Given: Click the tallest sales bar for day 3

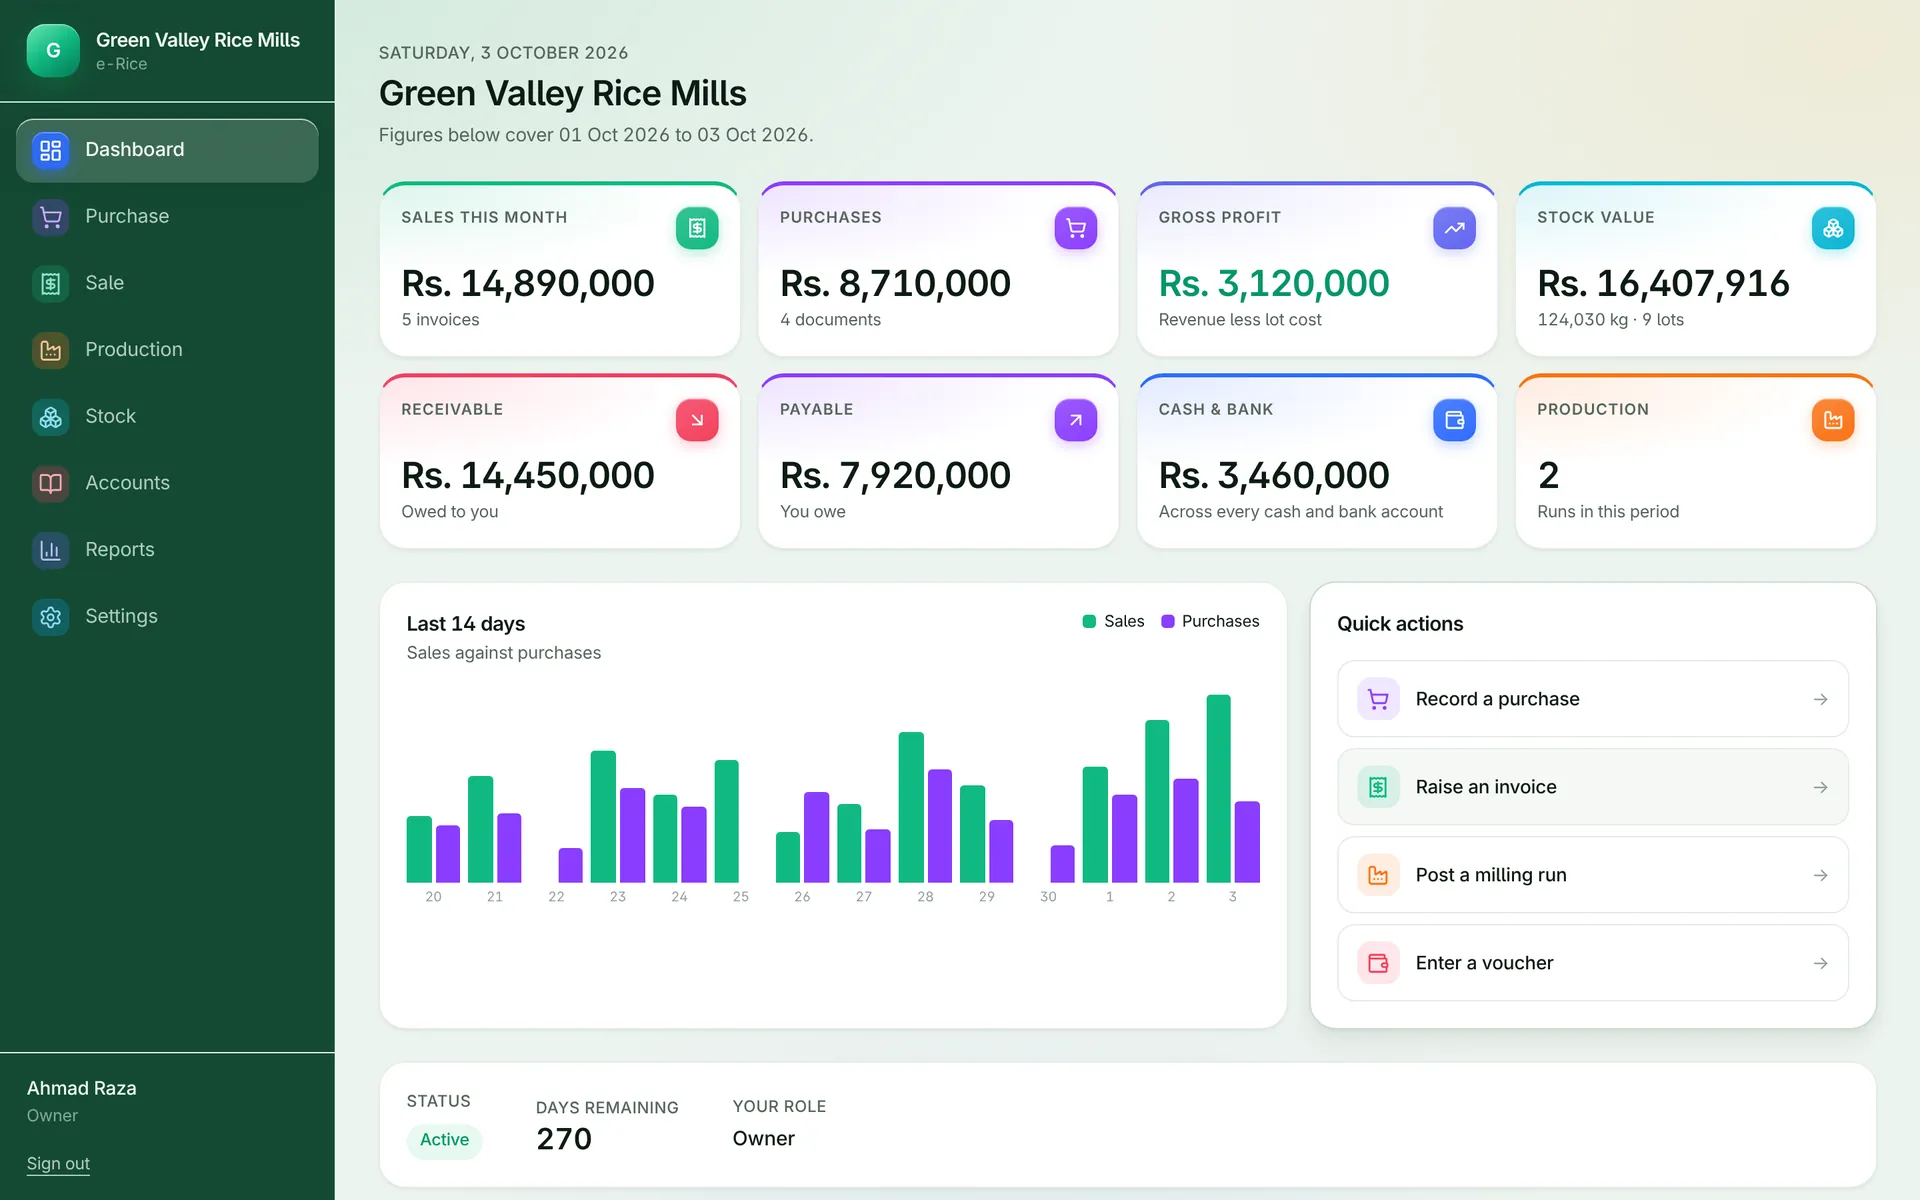Looking at the screenshot, I should [1218, 788].
